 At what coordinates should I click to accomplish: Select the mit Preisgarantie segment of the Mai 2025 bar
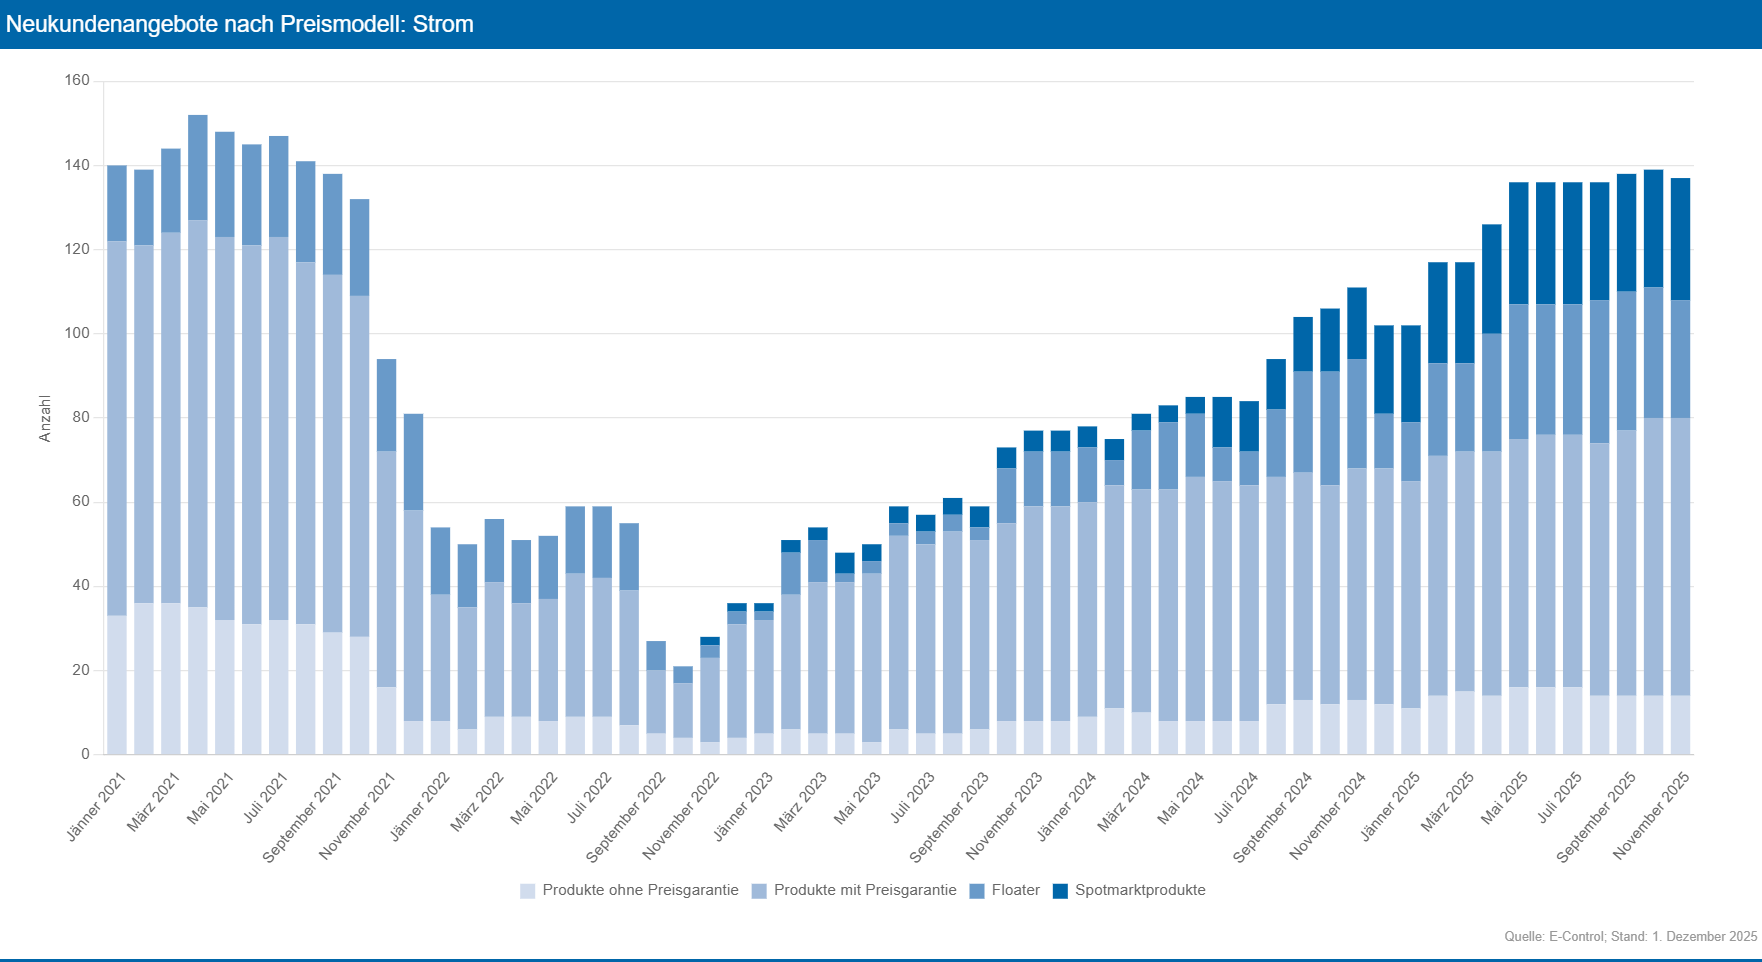pos(1518,562)
